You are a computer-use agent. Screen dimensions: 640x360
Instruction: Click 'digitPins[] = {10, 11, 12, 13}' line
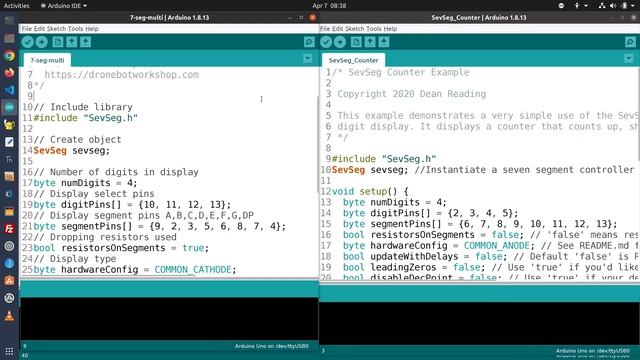(132, 204)
